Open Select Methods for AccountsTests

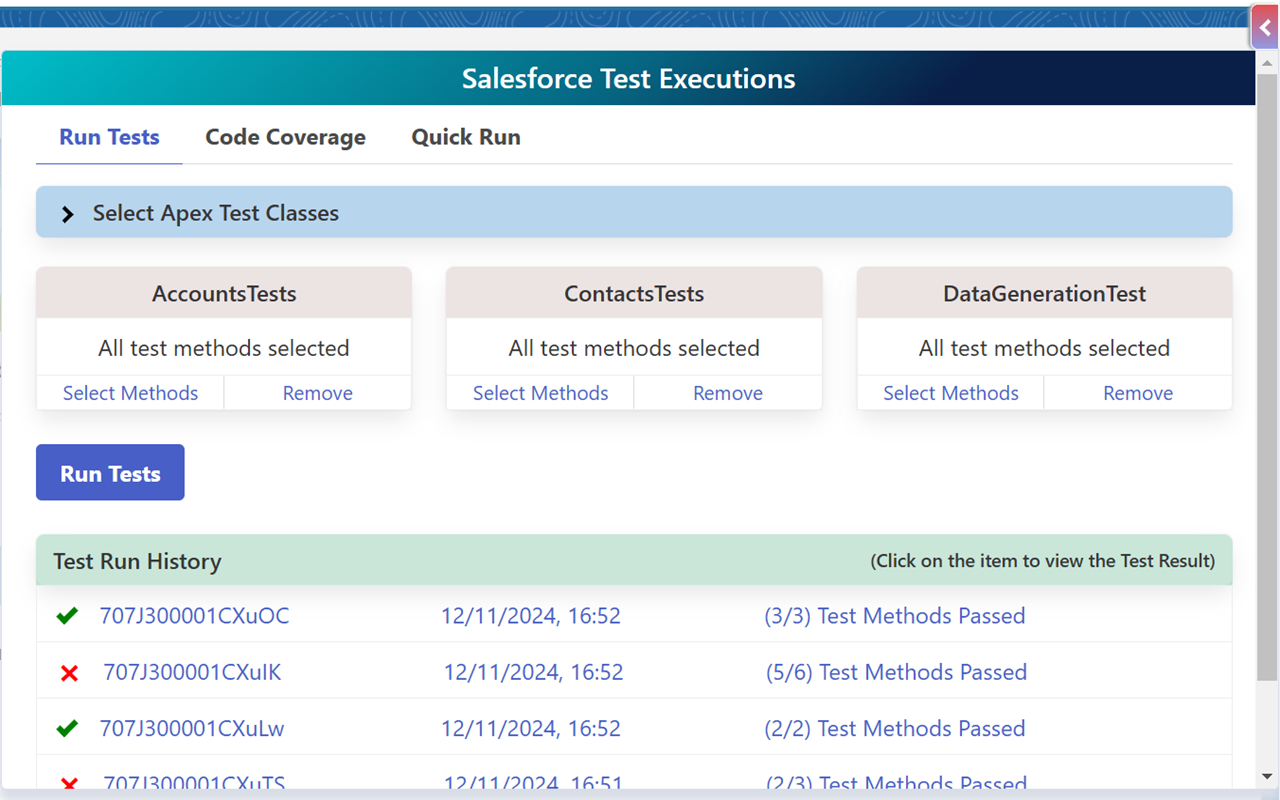click(x=129, y=393)
